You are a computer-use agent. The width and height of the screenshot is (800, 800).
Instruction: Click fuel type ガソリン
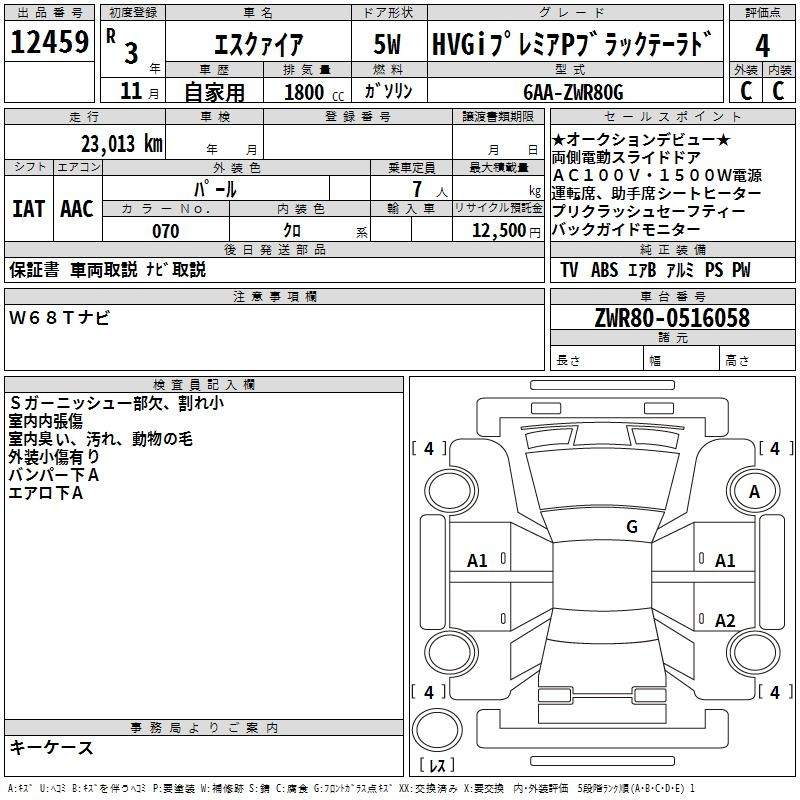[388, 91]
